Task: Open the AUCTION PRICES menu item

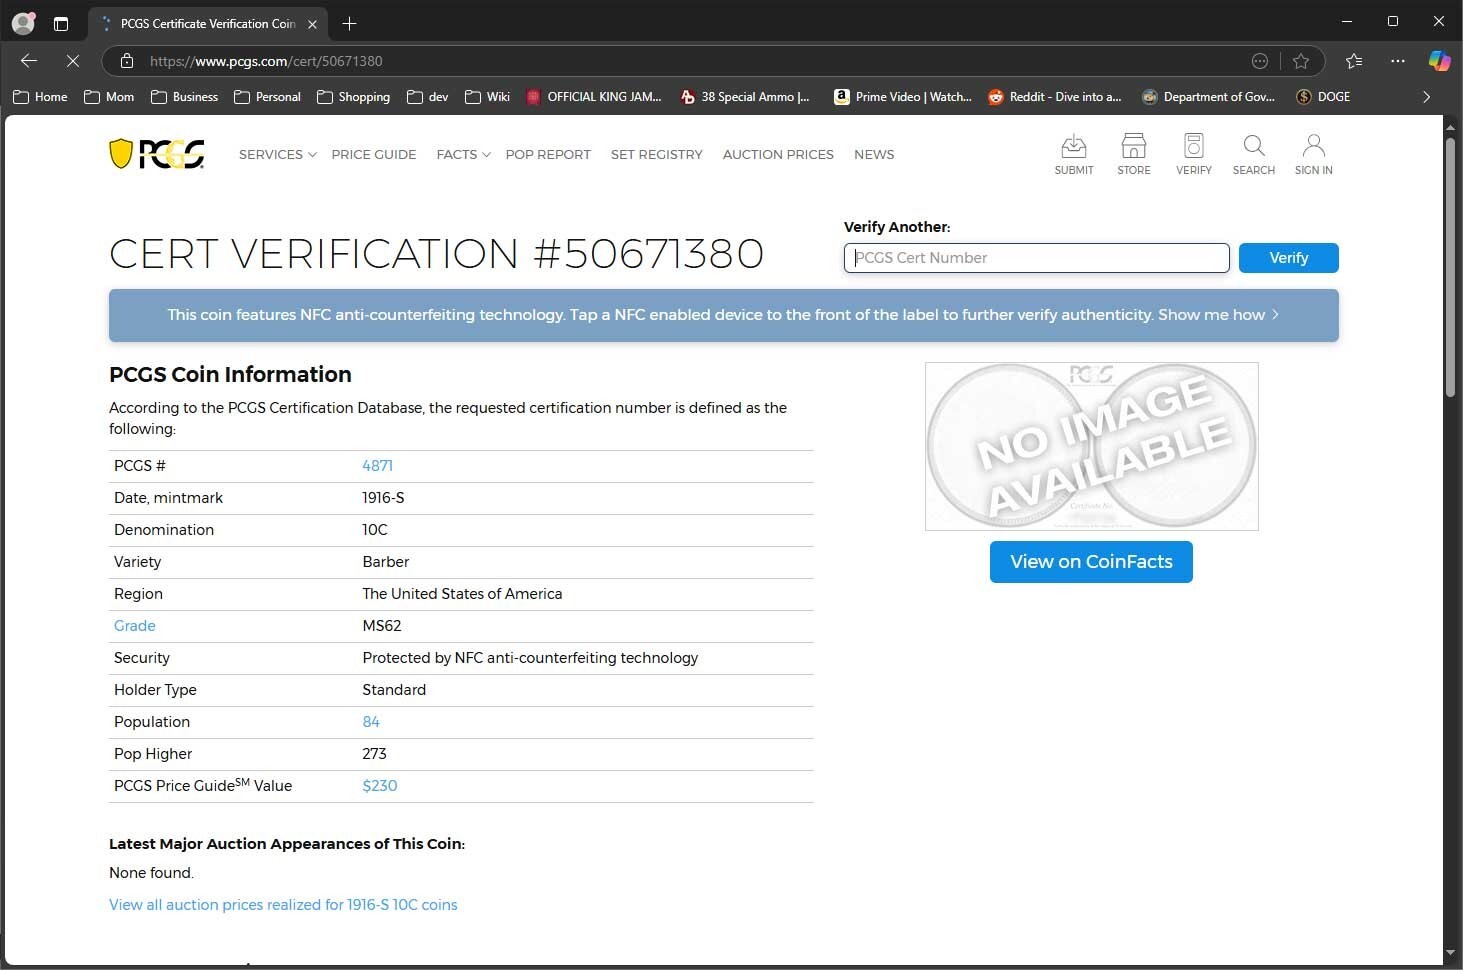Action: pos(778,154)
